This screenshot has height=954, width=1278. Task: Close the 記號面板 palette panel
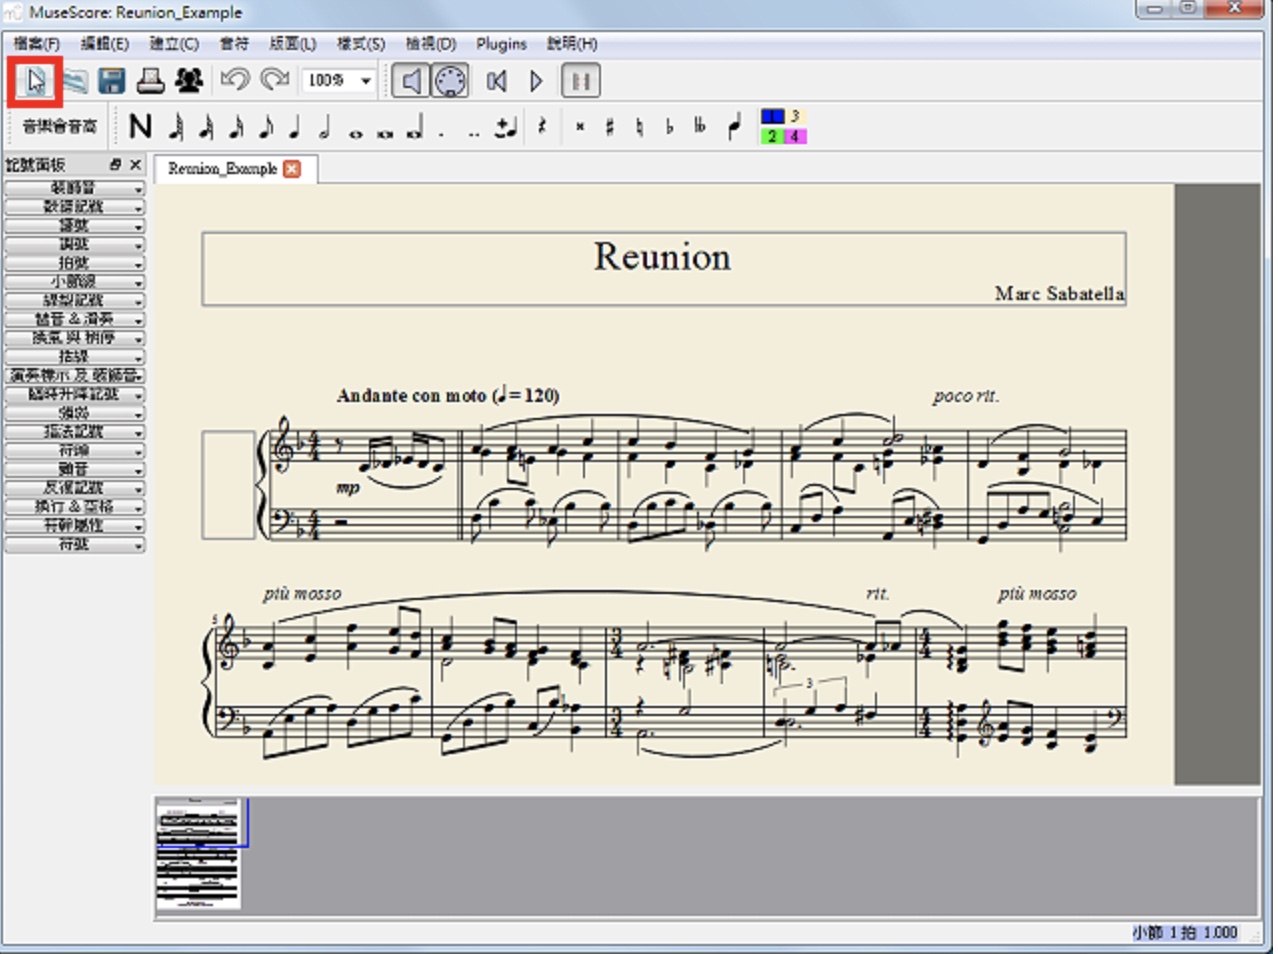point(136,164)
